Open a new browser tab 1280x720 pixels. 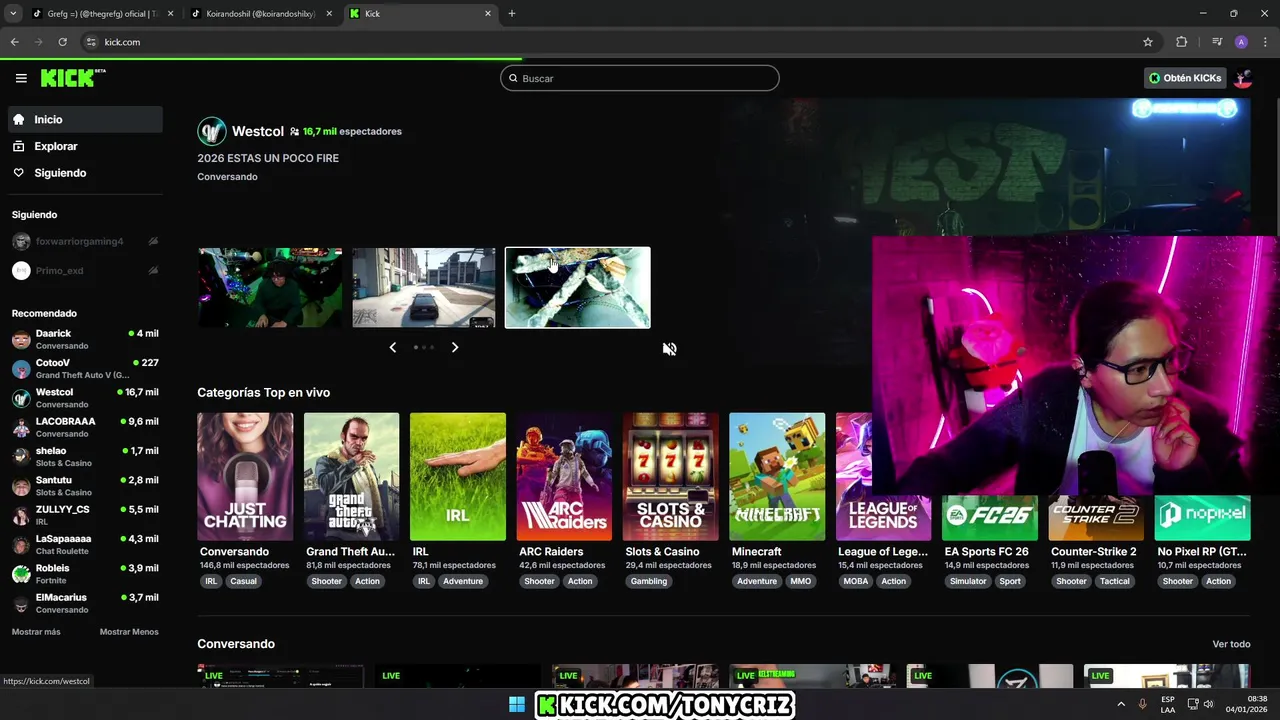(x=512, y=14)
